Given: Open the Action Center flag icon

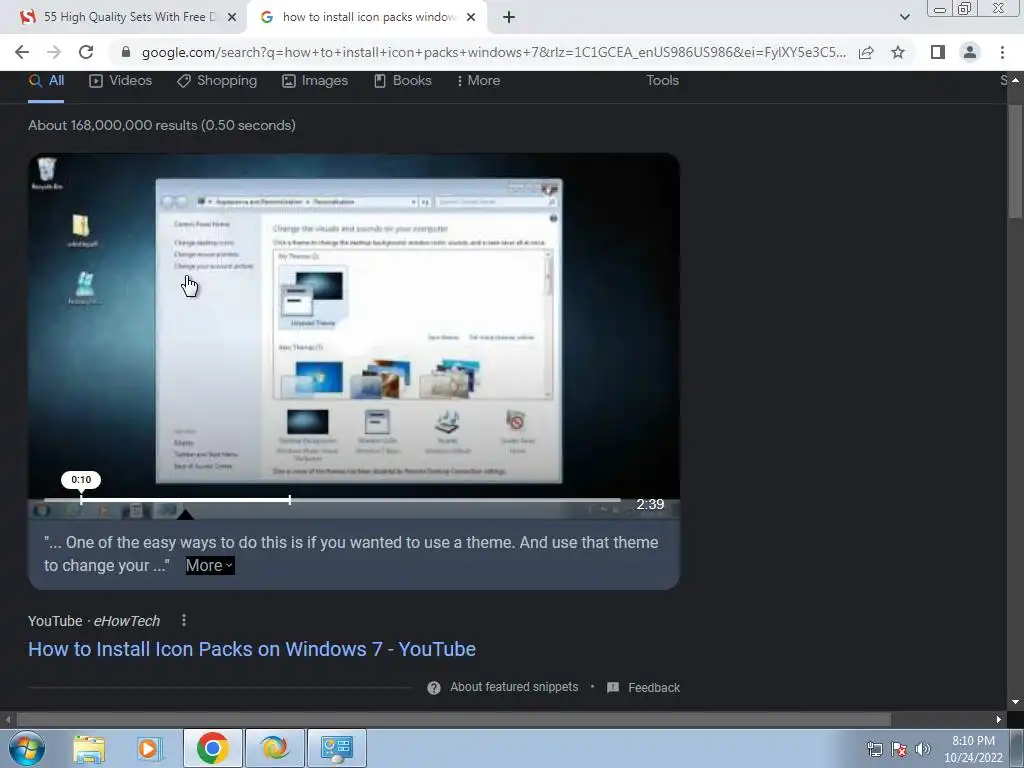Looking at the screenshot, I should tap(899, 749).
